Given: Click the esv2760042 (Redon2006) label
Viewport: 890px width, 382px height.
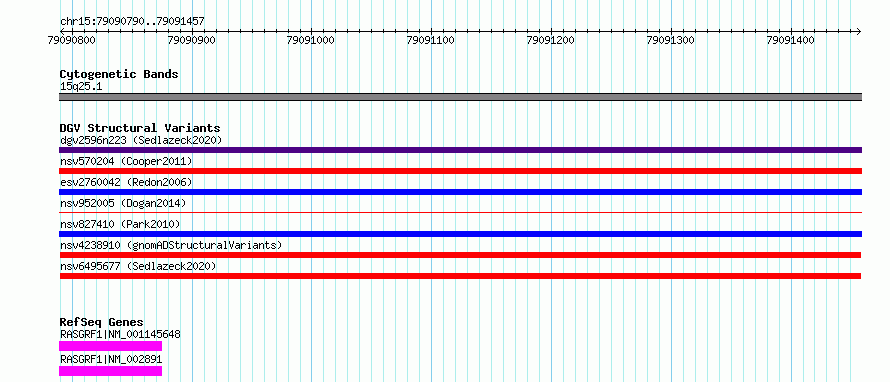Looking at the screenshot, I should (x=126, y=182).
